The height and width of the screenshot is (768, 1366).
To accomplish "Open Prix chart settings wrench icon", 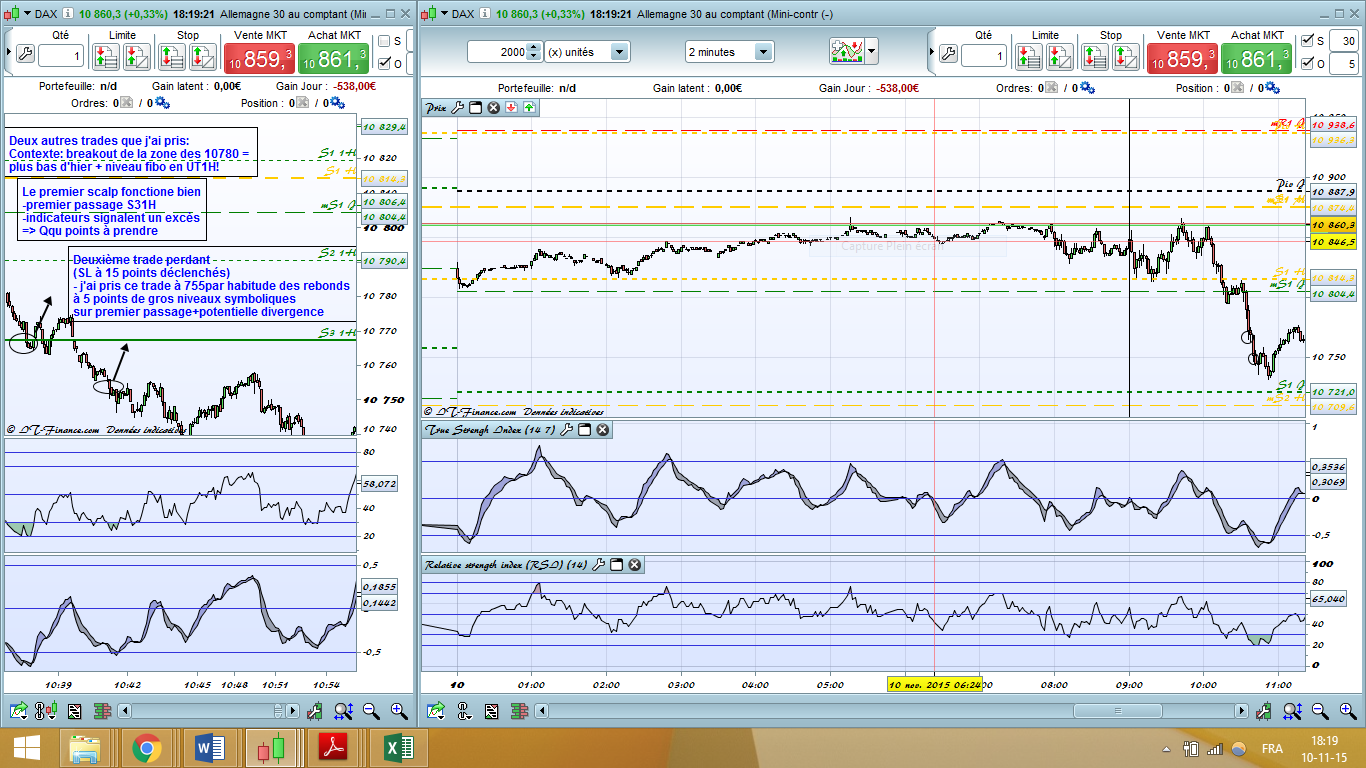I will coord(458,107).
